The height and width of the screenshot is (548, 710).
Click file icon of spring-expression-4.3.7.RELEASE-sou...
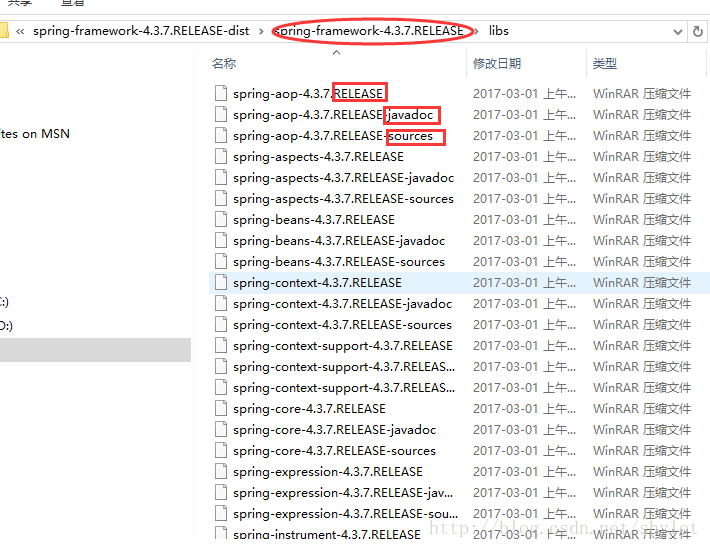pos(221,514)
